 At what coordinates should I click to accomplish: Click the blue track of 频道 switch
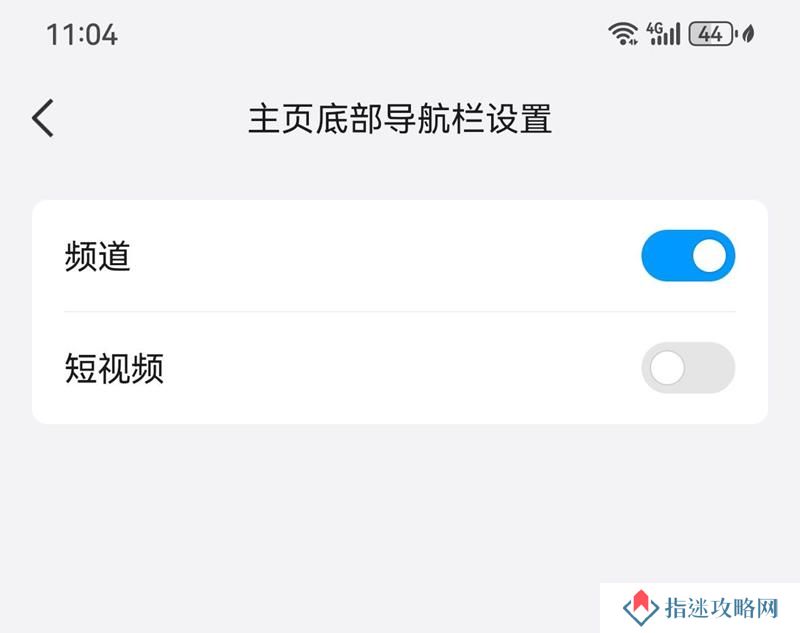(666, 256)
